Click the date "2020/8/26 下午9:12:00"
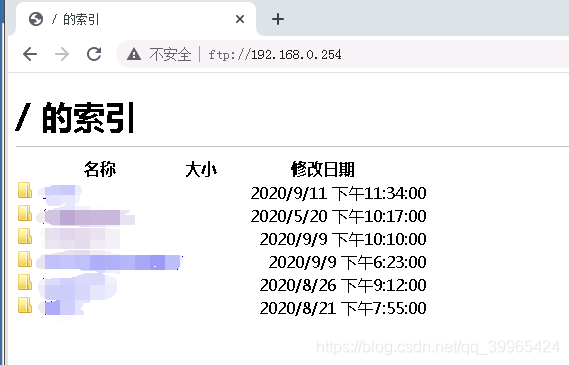This screenshot has height=365, width=569. [x=343, y=286]
